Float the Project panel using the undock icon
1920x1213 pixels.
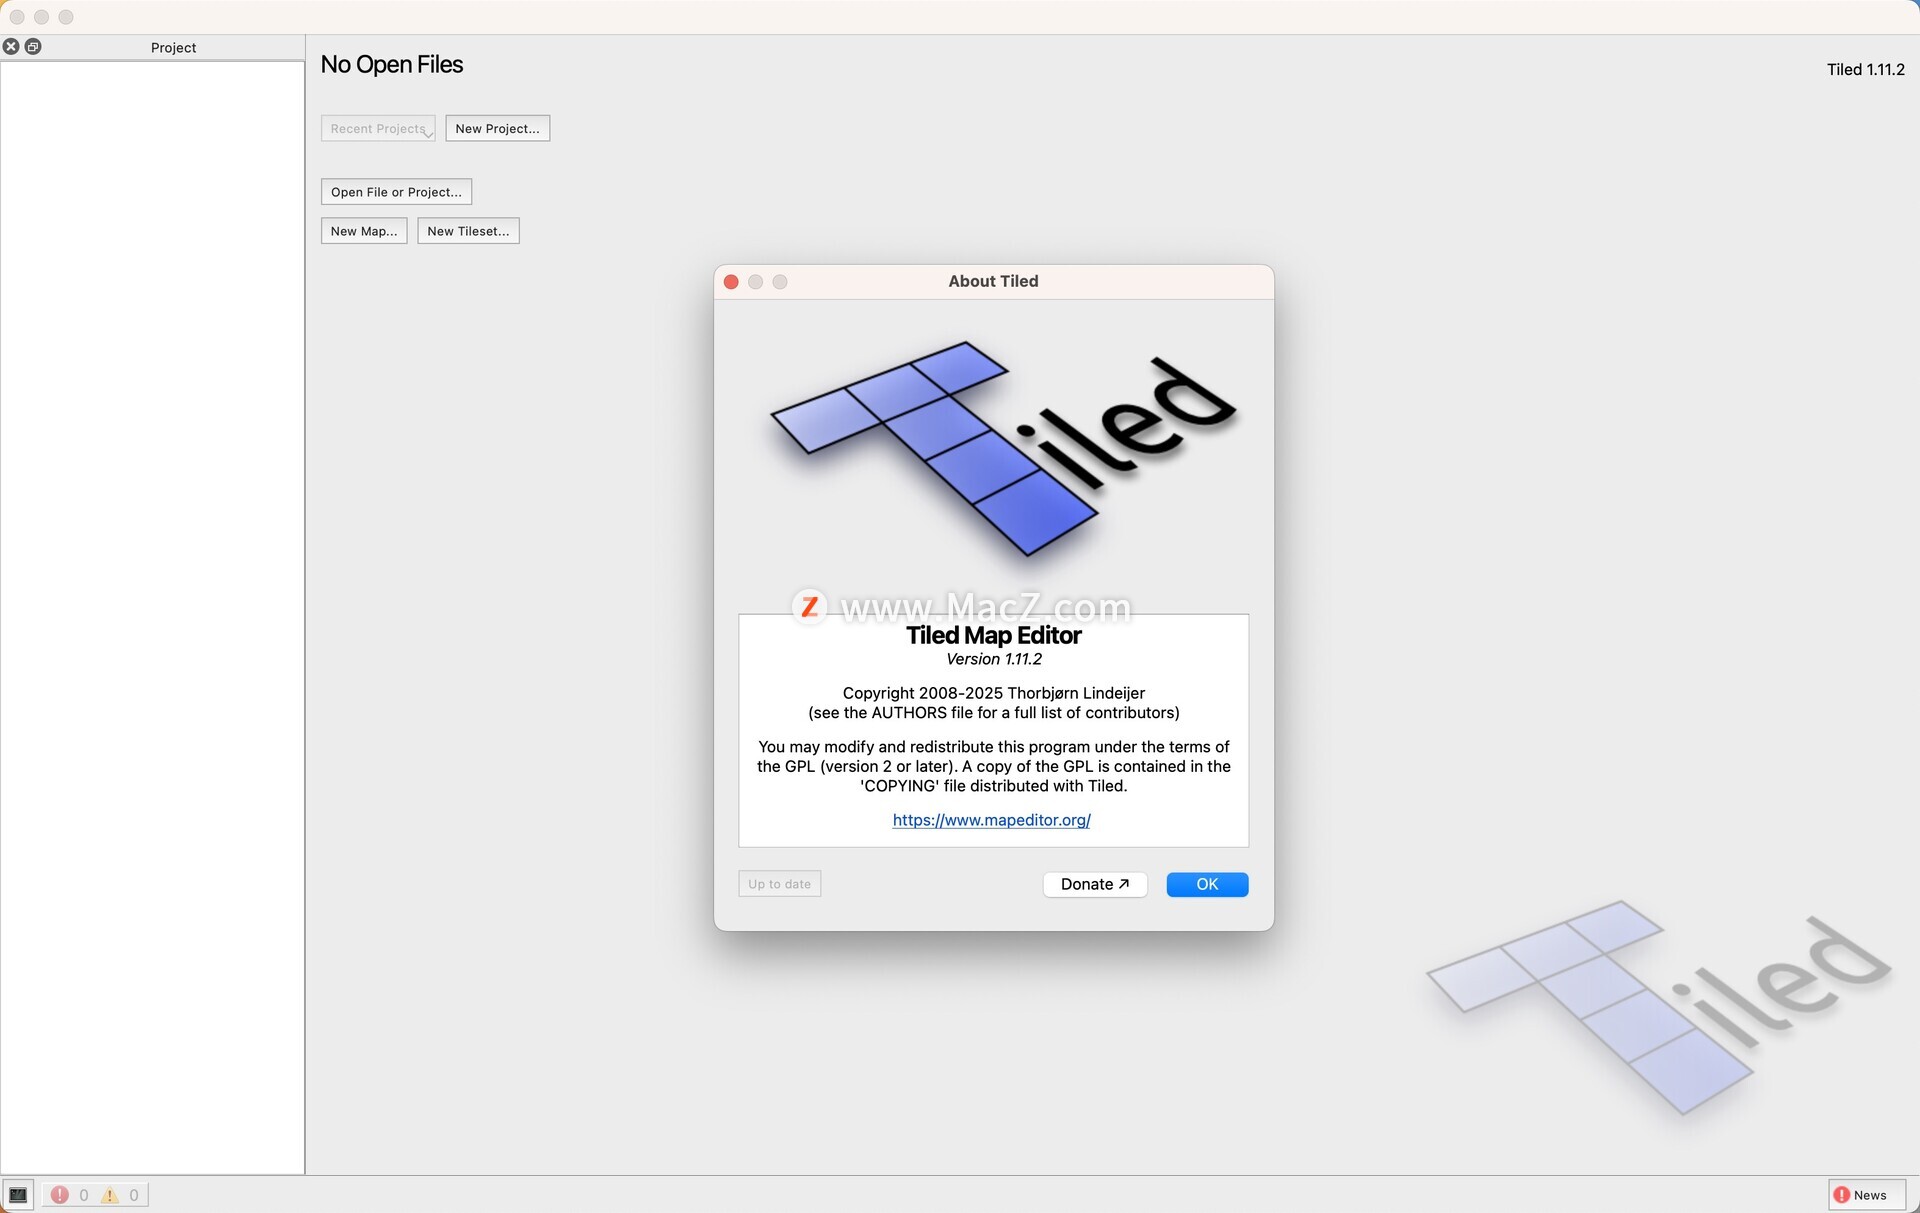point(33,46)
